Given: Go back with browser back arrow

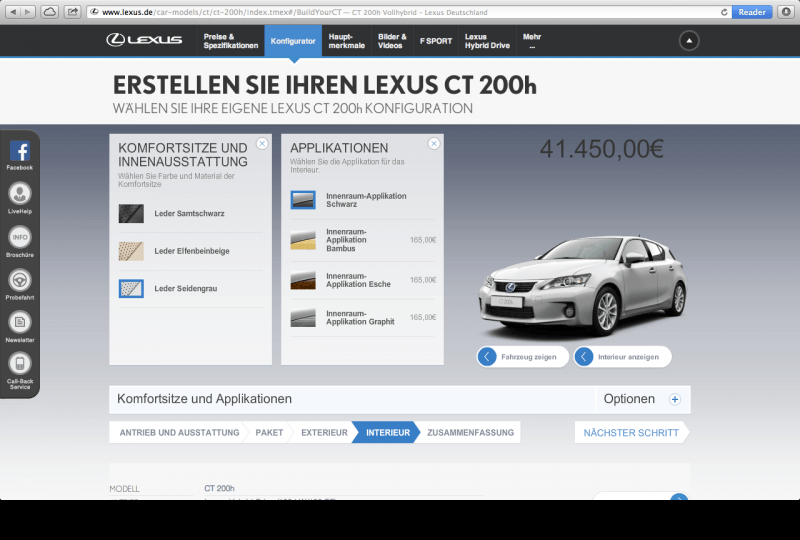Looking at the screenshot, I should 13,12.
